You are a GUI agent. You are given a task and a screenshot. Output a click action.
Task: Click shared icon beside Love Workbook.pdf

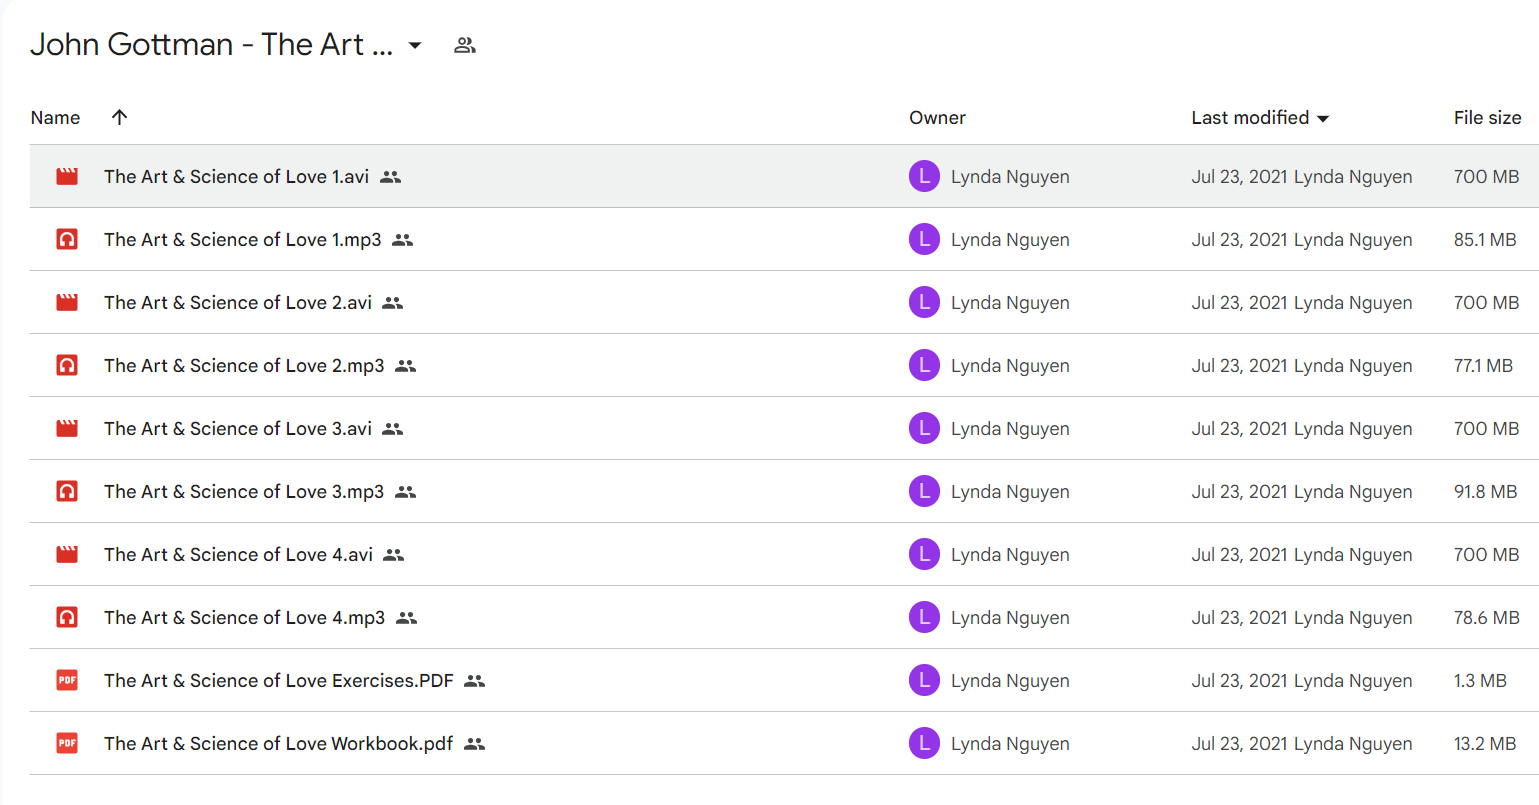pos(475,744)
